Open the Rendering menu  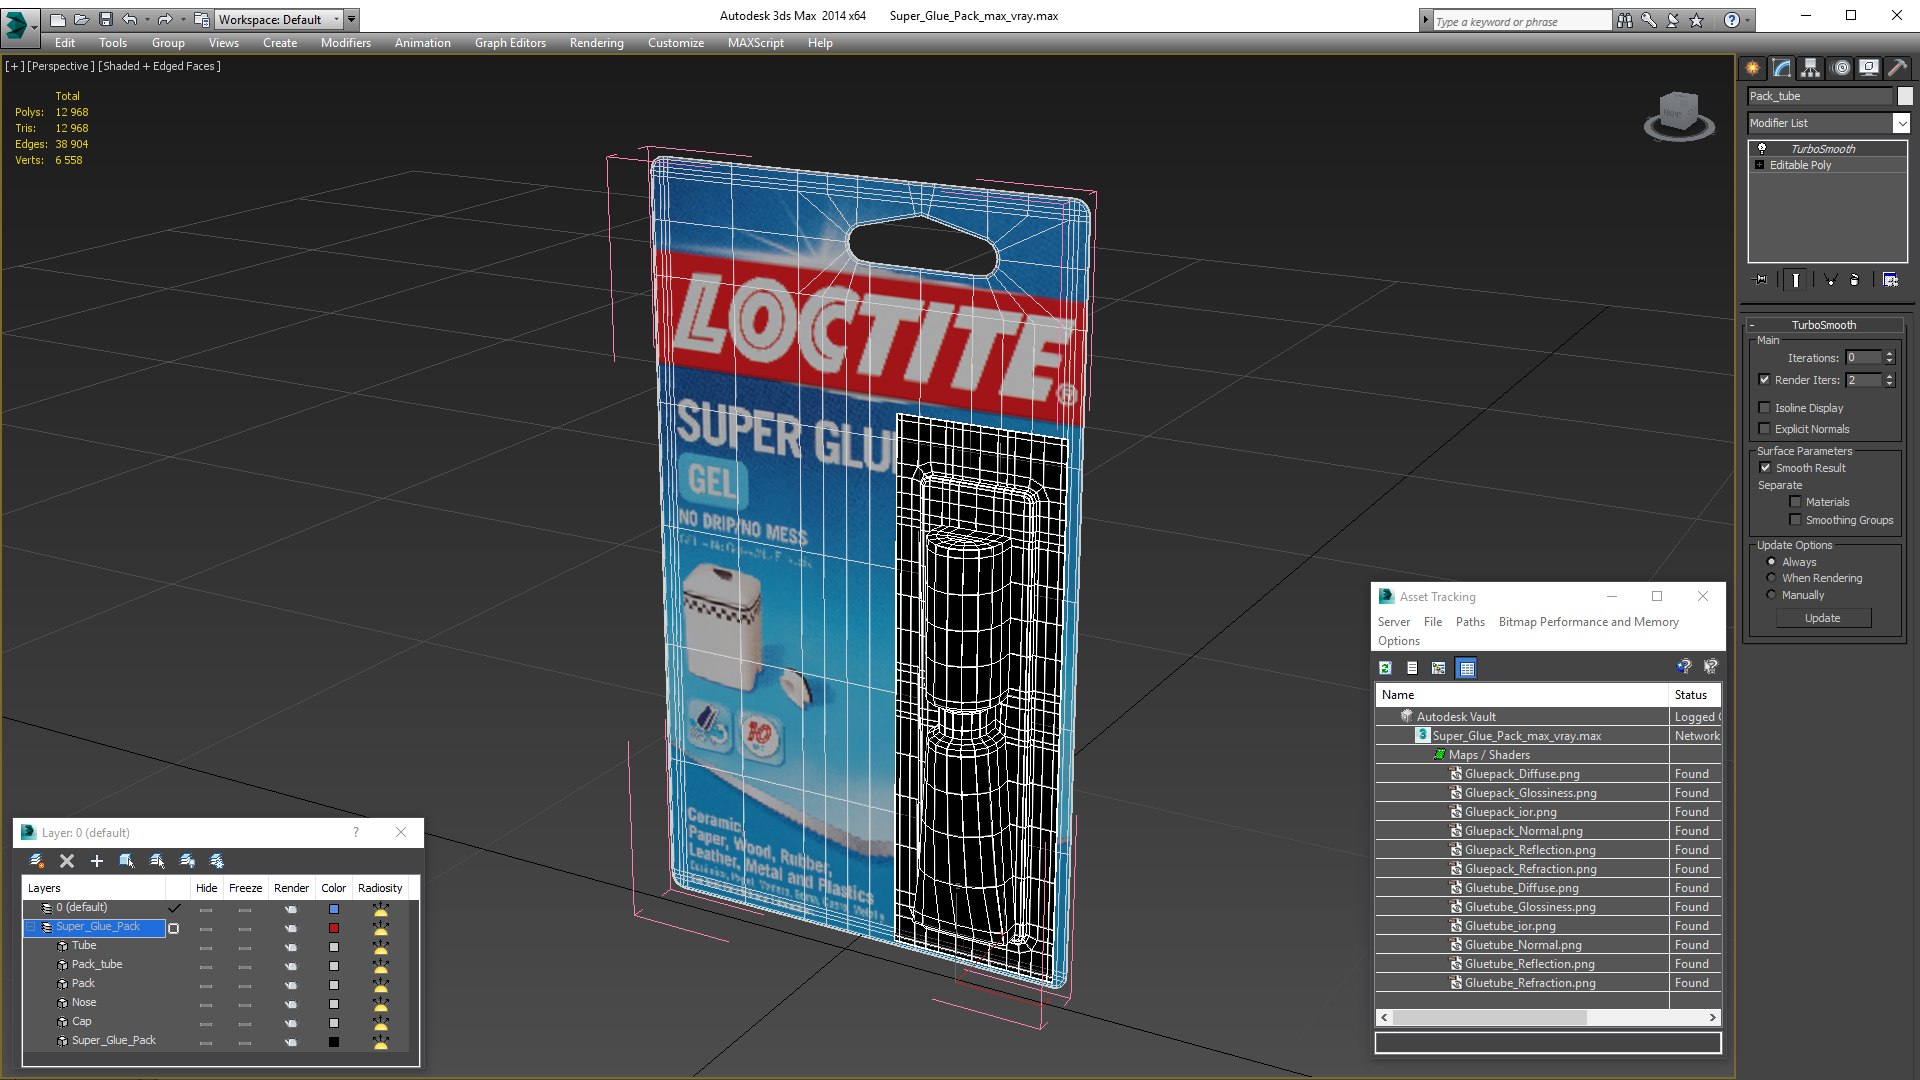[596, 43]
